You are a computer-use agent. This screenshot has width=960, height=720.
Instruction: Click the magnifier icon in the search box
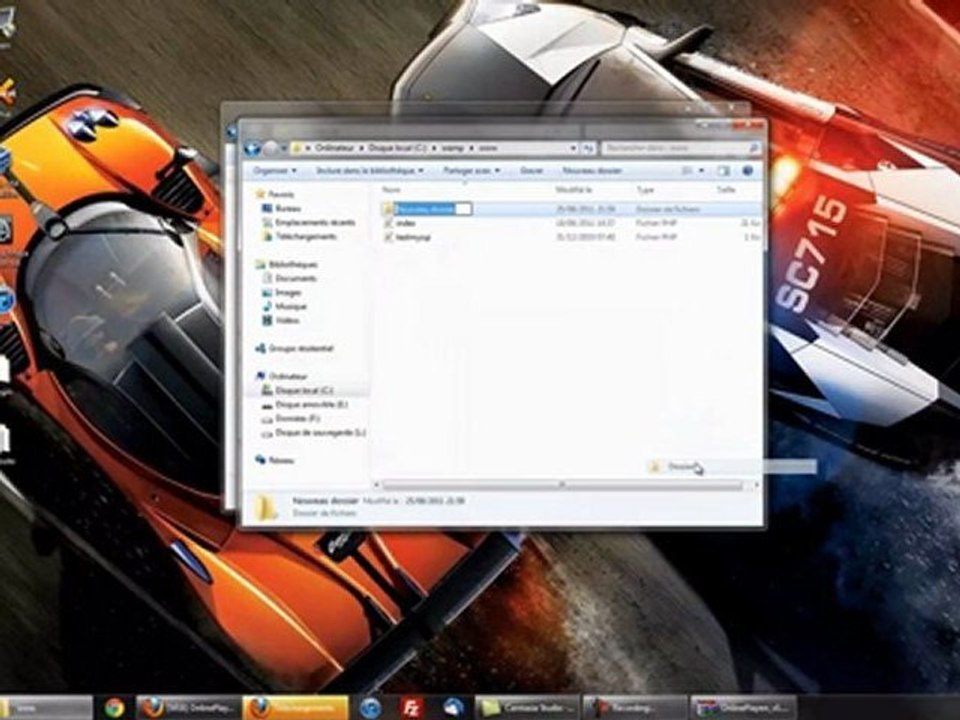[x=754, y=148]
